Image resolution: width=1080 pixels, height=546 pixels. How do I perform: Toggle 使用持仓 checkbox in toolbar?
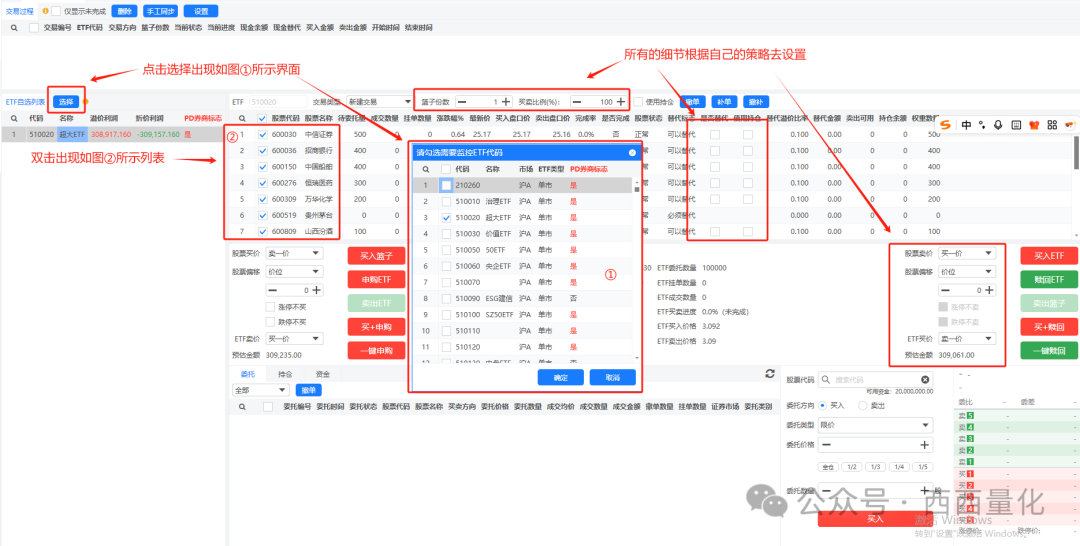638,102
